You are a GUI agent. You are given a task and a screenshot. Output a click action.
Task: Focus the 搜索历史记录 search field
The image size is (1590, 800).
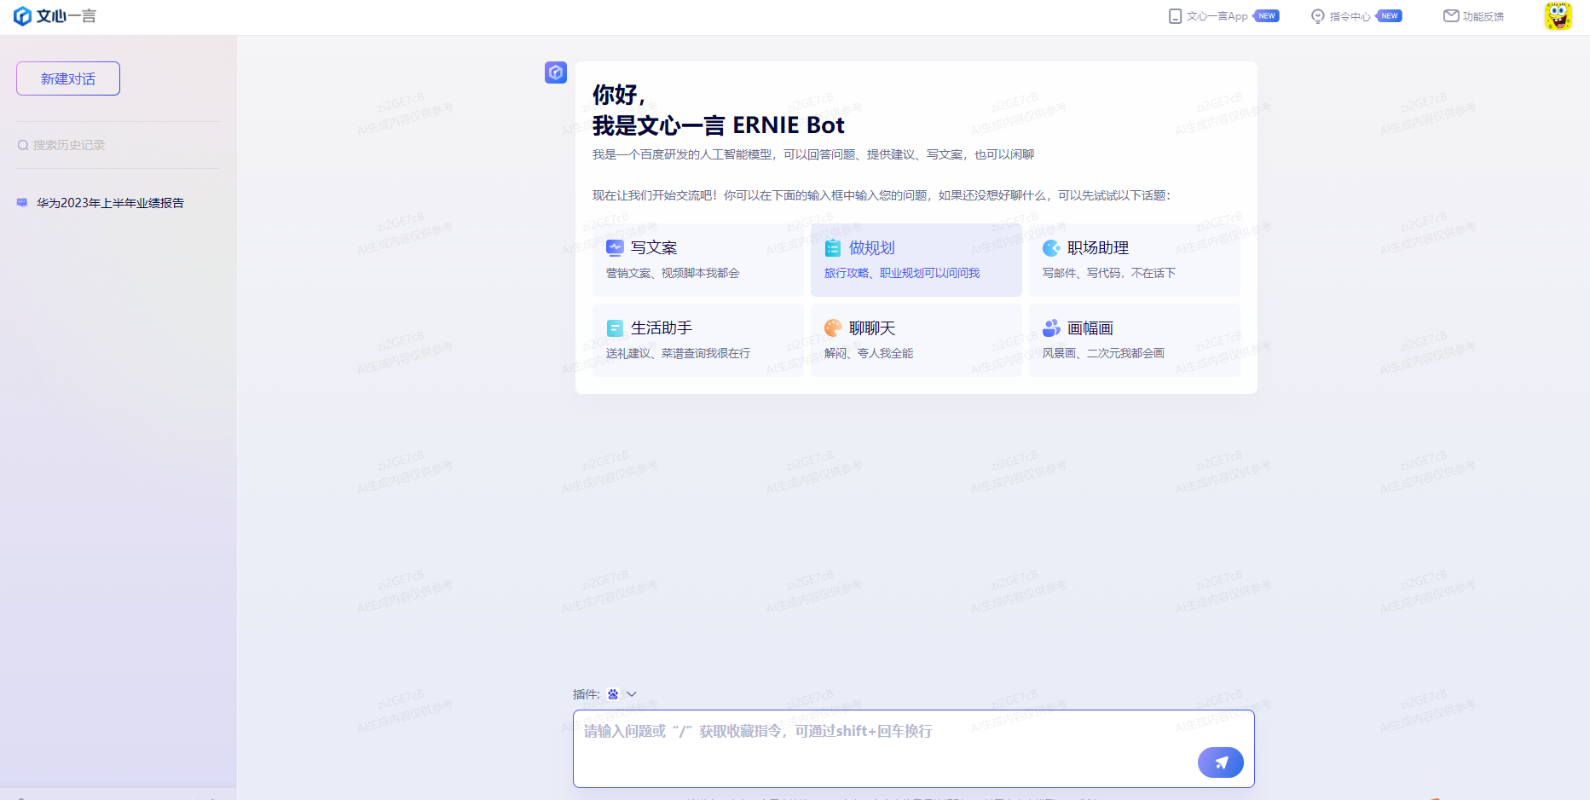pos(69,145)
